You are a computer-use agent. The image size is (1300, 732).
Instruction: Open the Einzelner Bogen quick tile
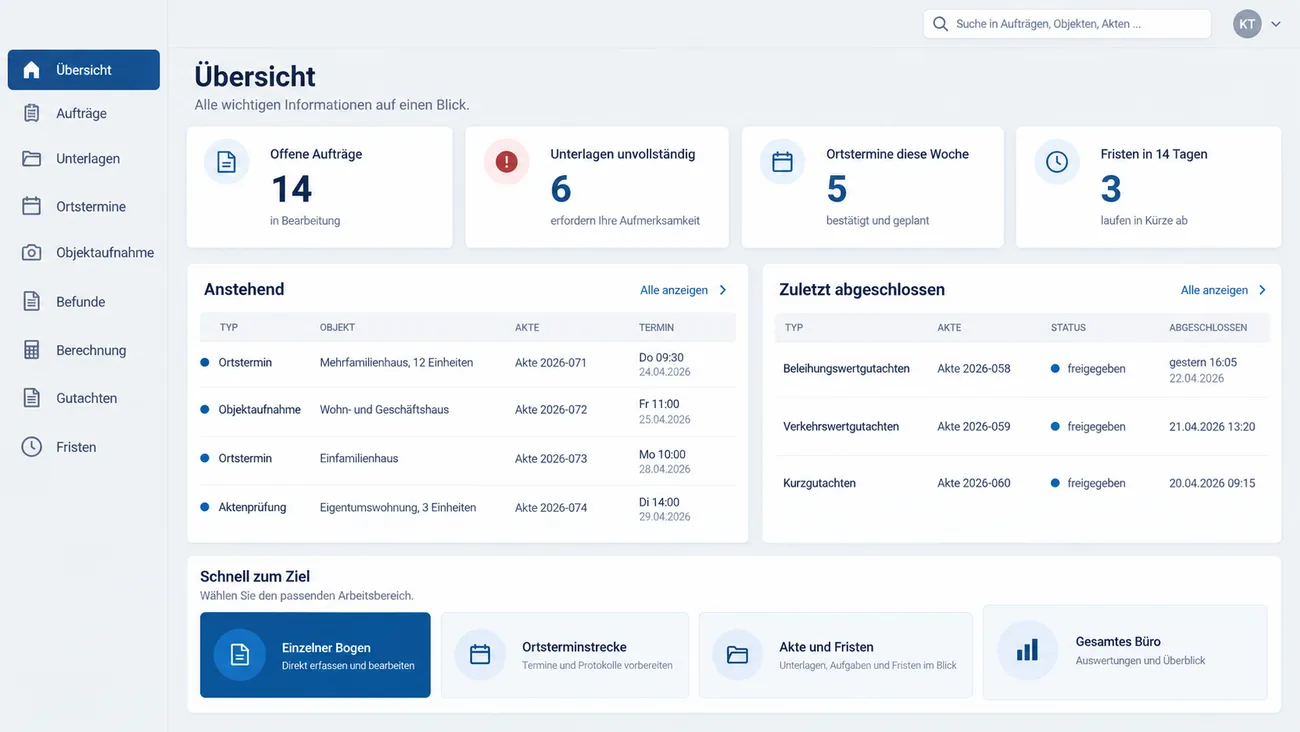315,655
